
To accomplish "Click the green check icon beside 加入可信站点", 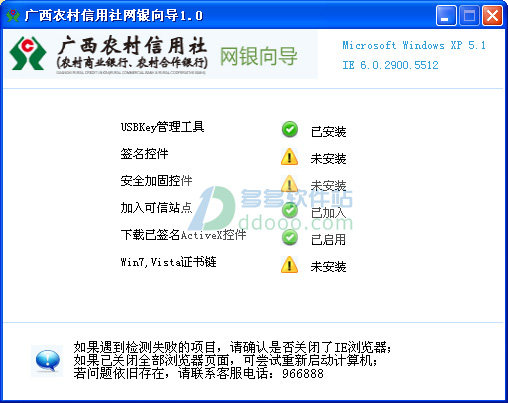I will 290,210.
